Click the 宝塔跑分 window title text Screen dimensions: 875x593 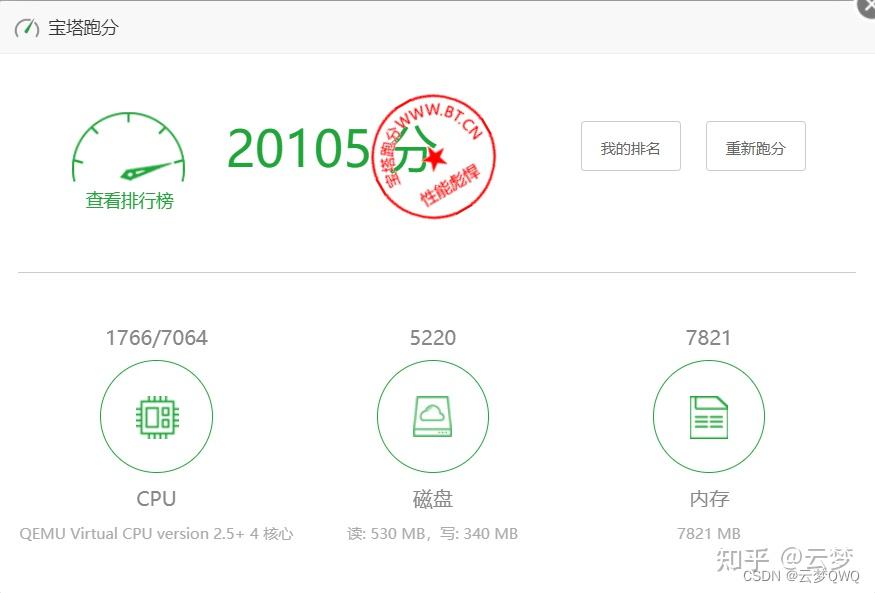coord(83,27)
